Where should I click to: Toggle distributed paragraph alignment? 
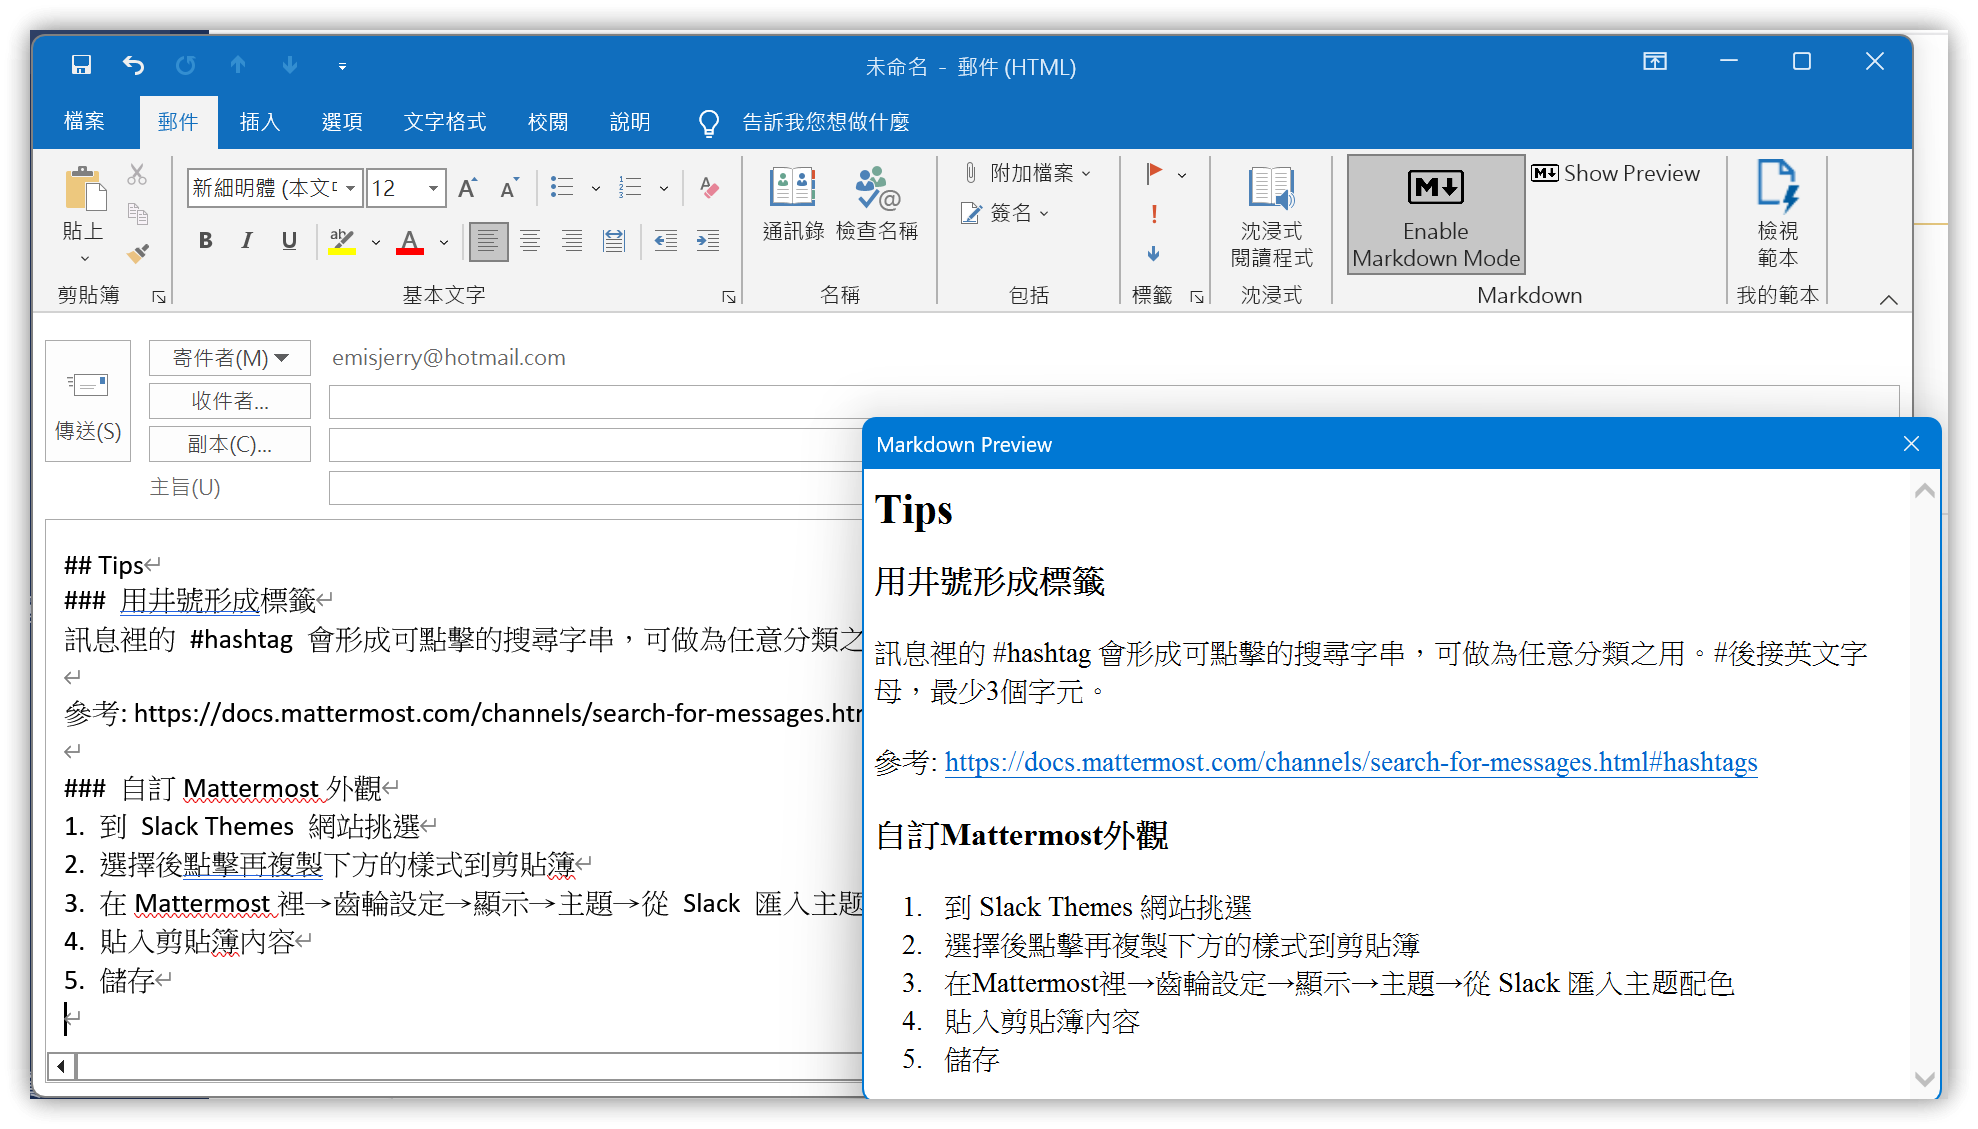(614, 241)
